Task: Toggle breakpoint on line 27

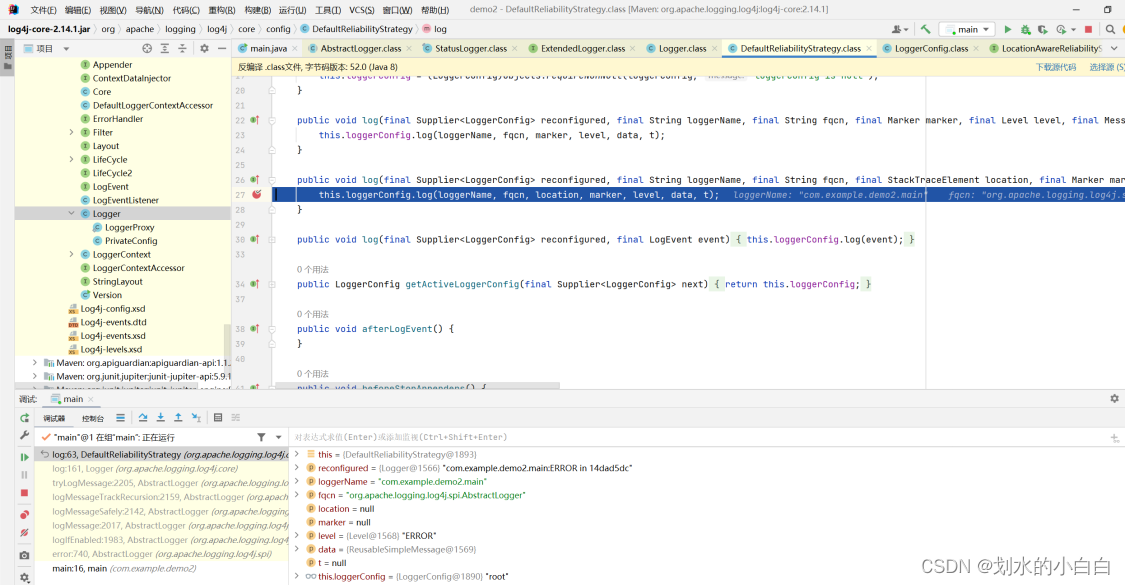Action: 257,195
